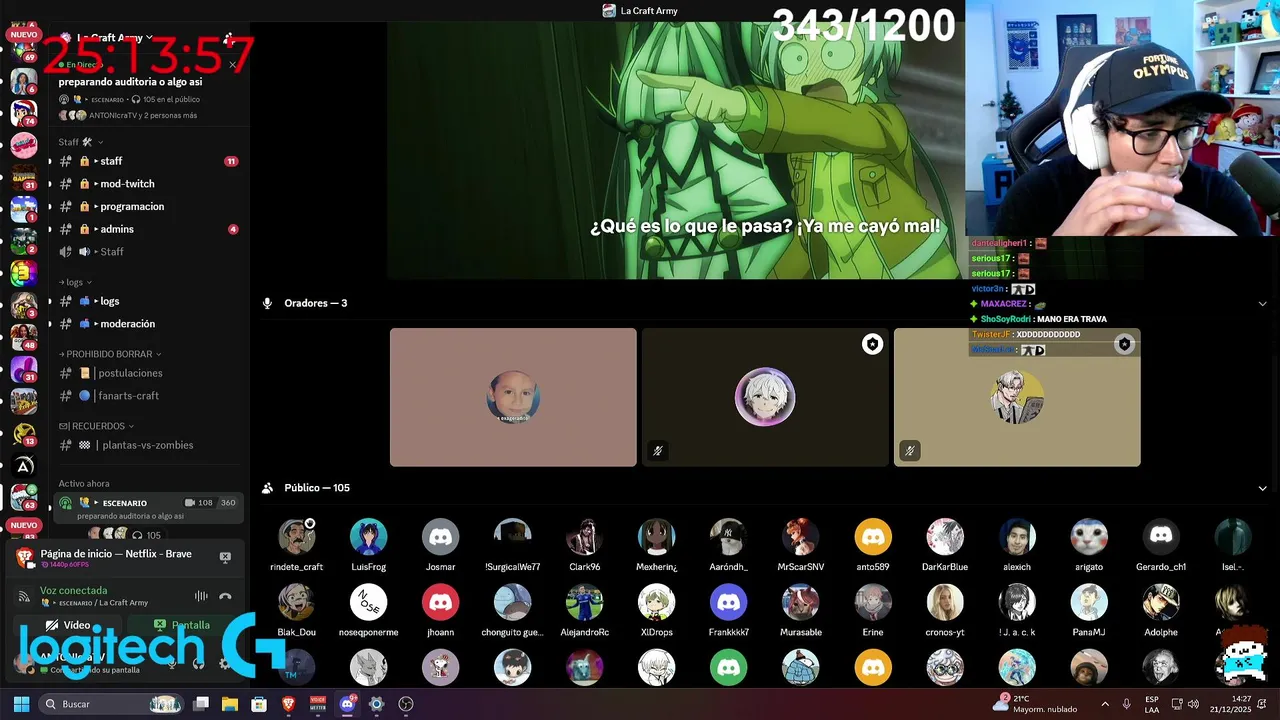
Task: Open MrScarSNV audience avatar
Action: pos(800,537)
